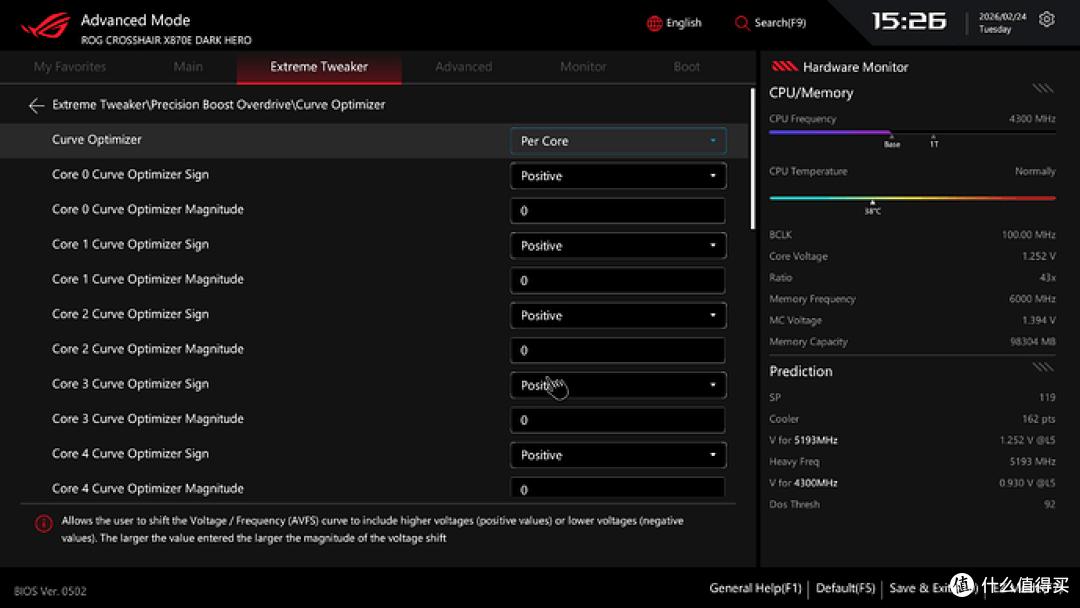Load defaults with Default(F5)
Image resolution: width=1080 pixels, height=608 pixels.
845,589
